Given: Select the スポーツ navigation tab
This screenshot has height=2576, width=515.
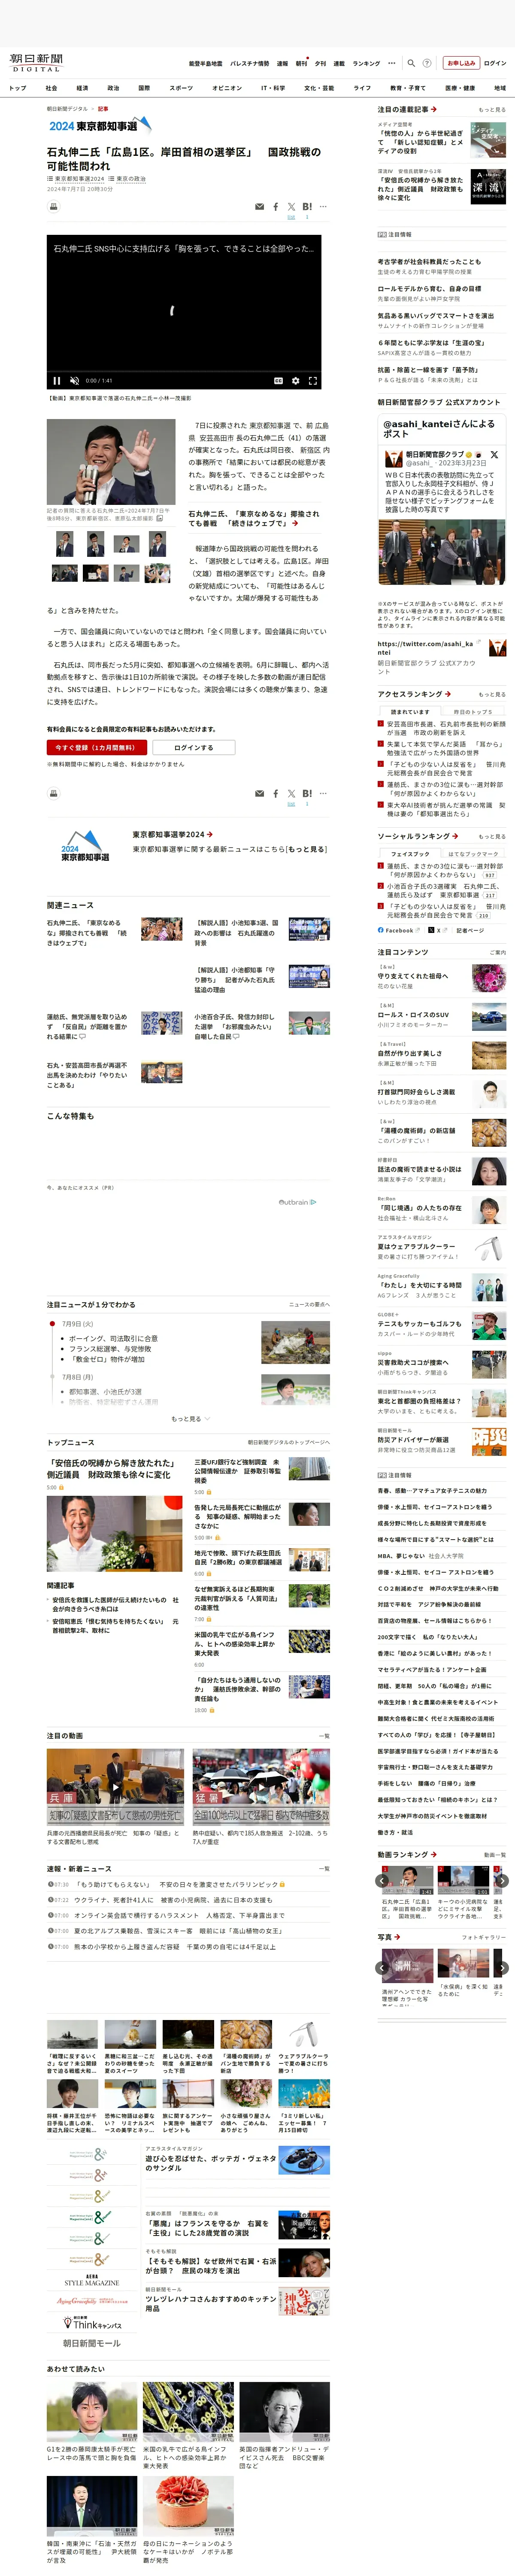Looking at the screenshot, I should pyautogui.click(x=181, y=88).
